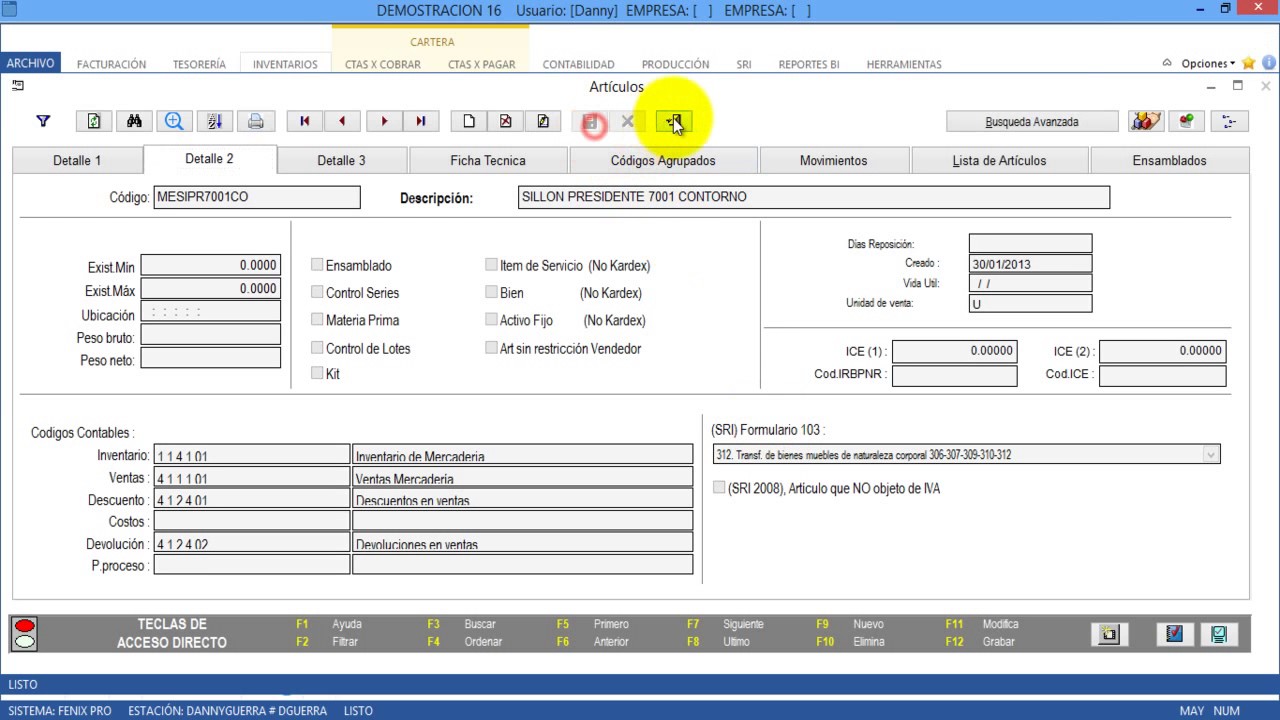
Task: Click the sort order toolbar icon
Action: pos(214,121)
